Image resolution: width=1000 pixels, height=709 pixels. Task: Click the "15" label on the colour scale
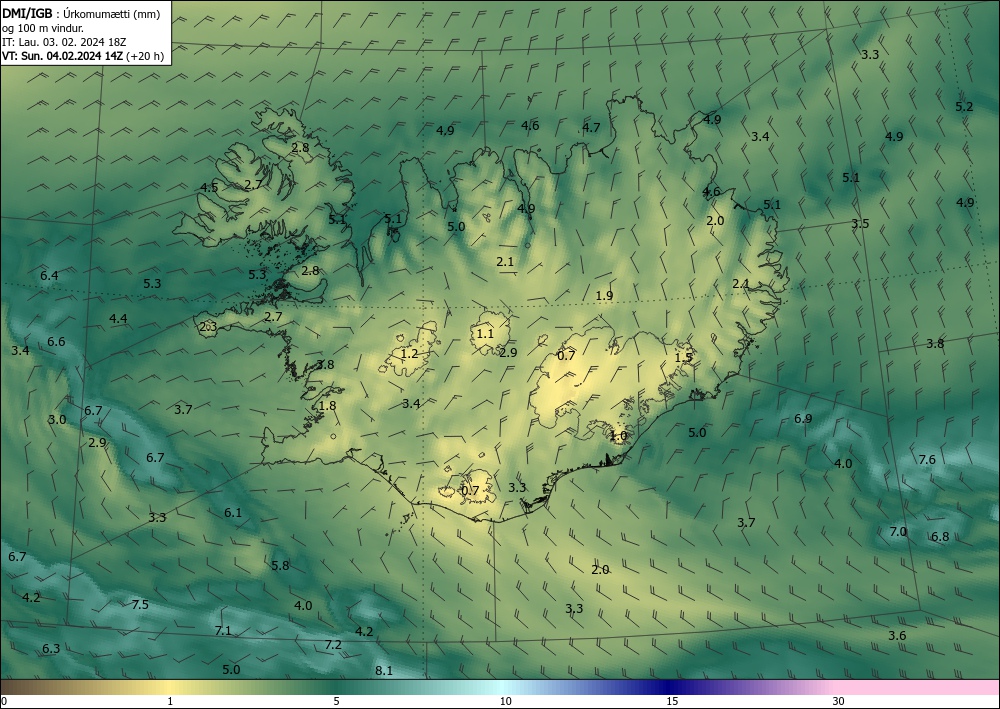[x=672, y=701]
